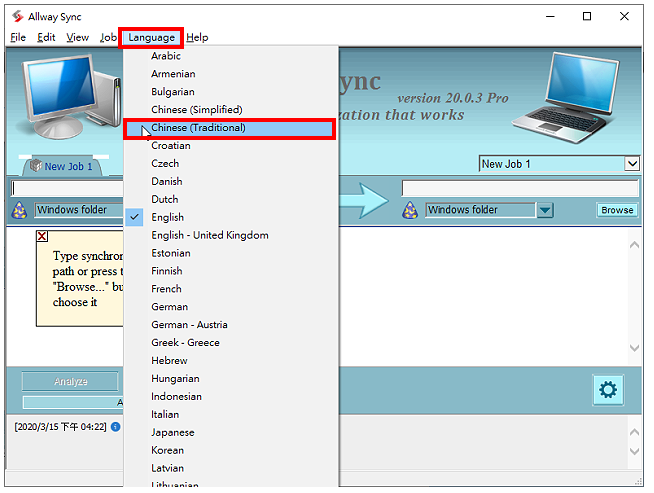Select Estonian language
Screen dimensions: 654x493
[x=231, y=253]
